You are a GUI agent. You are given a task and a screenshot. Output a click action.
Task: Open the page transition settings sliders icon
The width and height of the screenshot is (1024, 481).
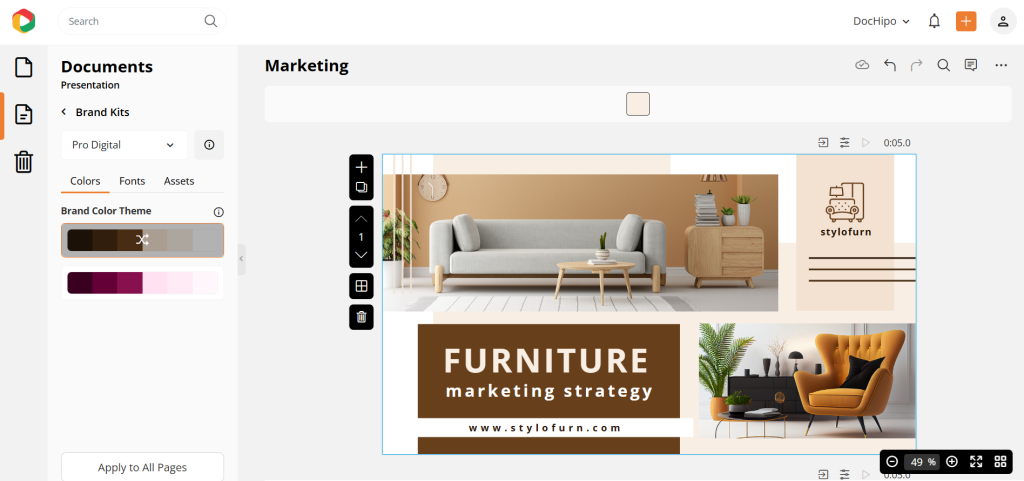click(844, 142)
